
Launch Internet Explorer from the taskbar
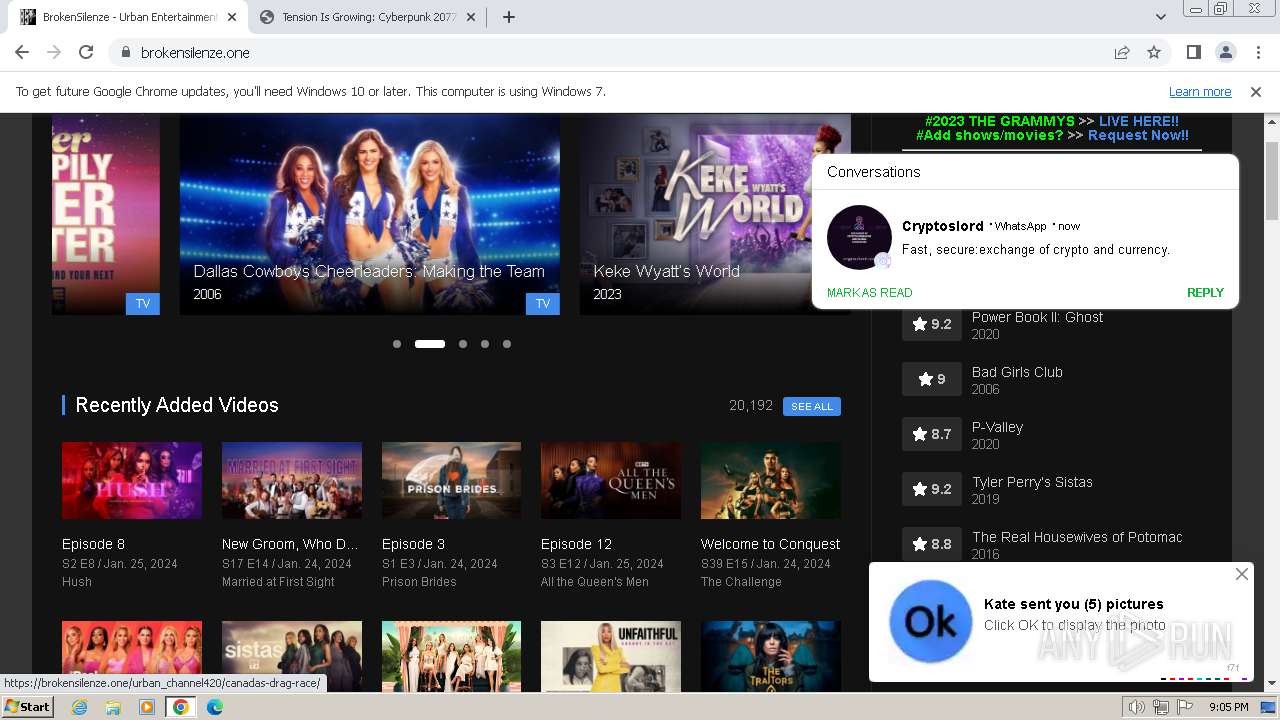(79, 707)
